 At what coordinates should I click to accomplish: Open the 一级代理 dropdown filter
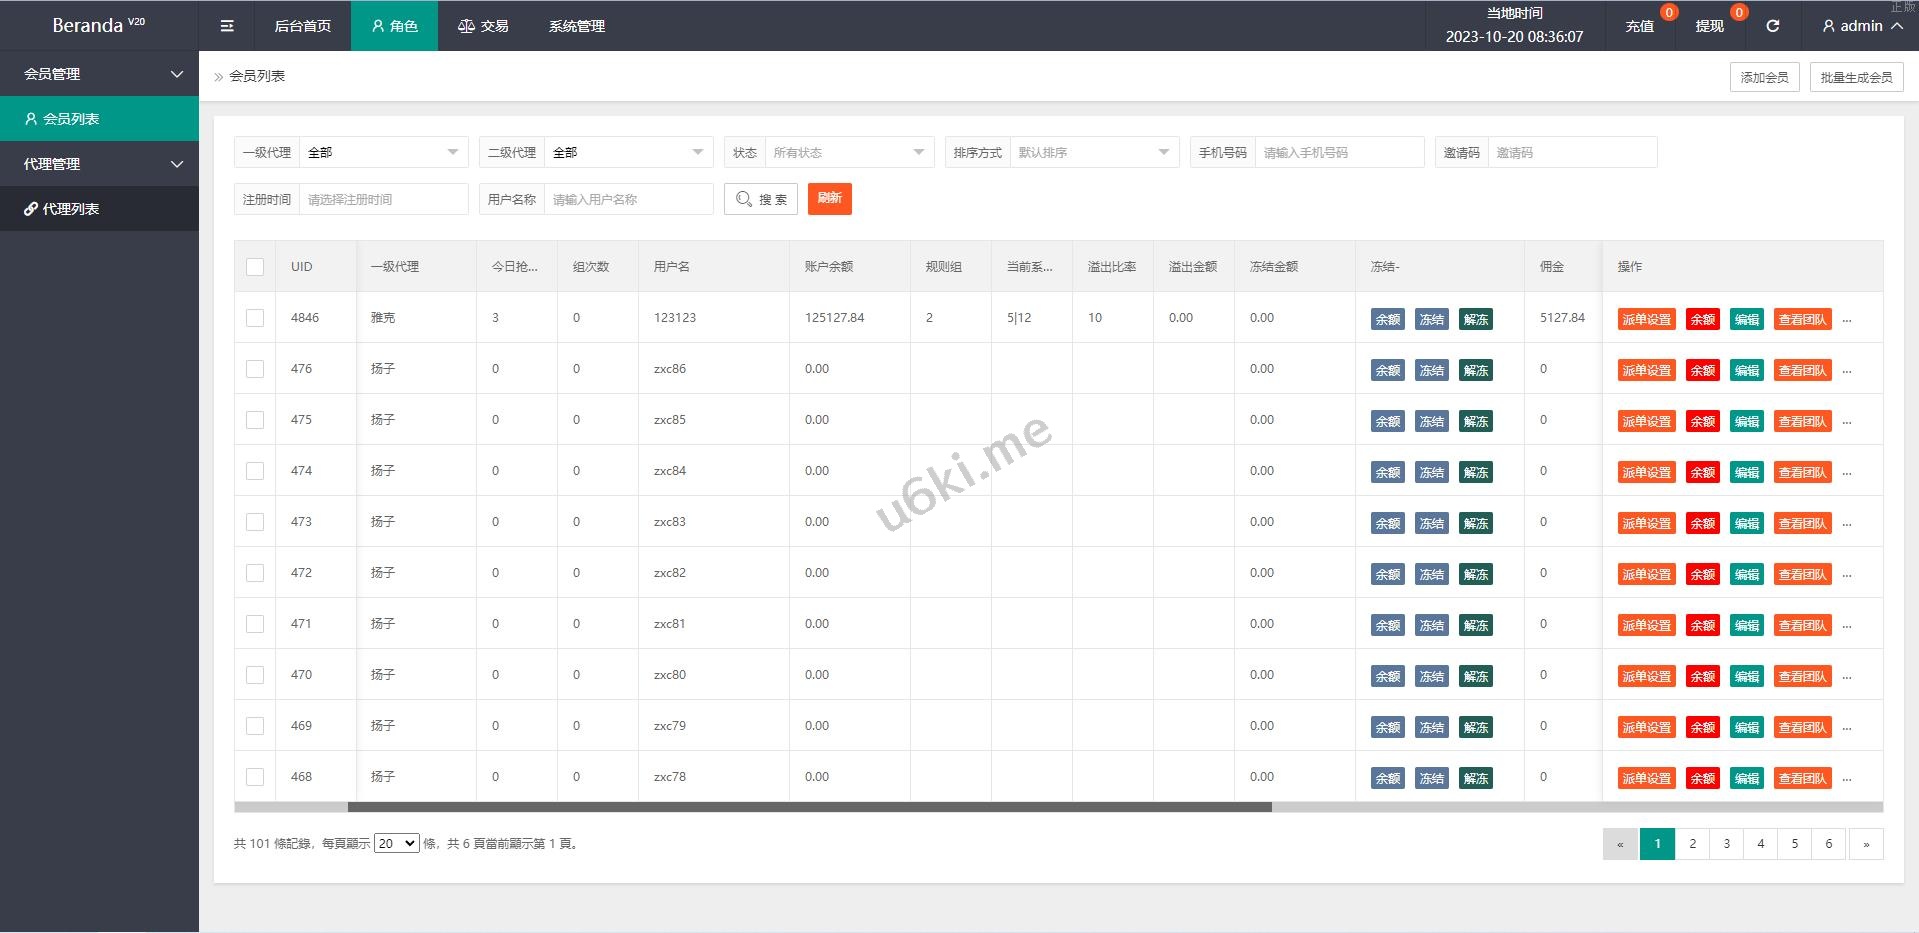coord(383,153)
